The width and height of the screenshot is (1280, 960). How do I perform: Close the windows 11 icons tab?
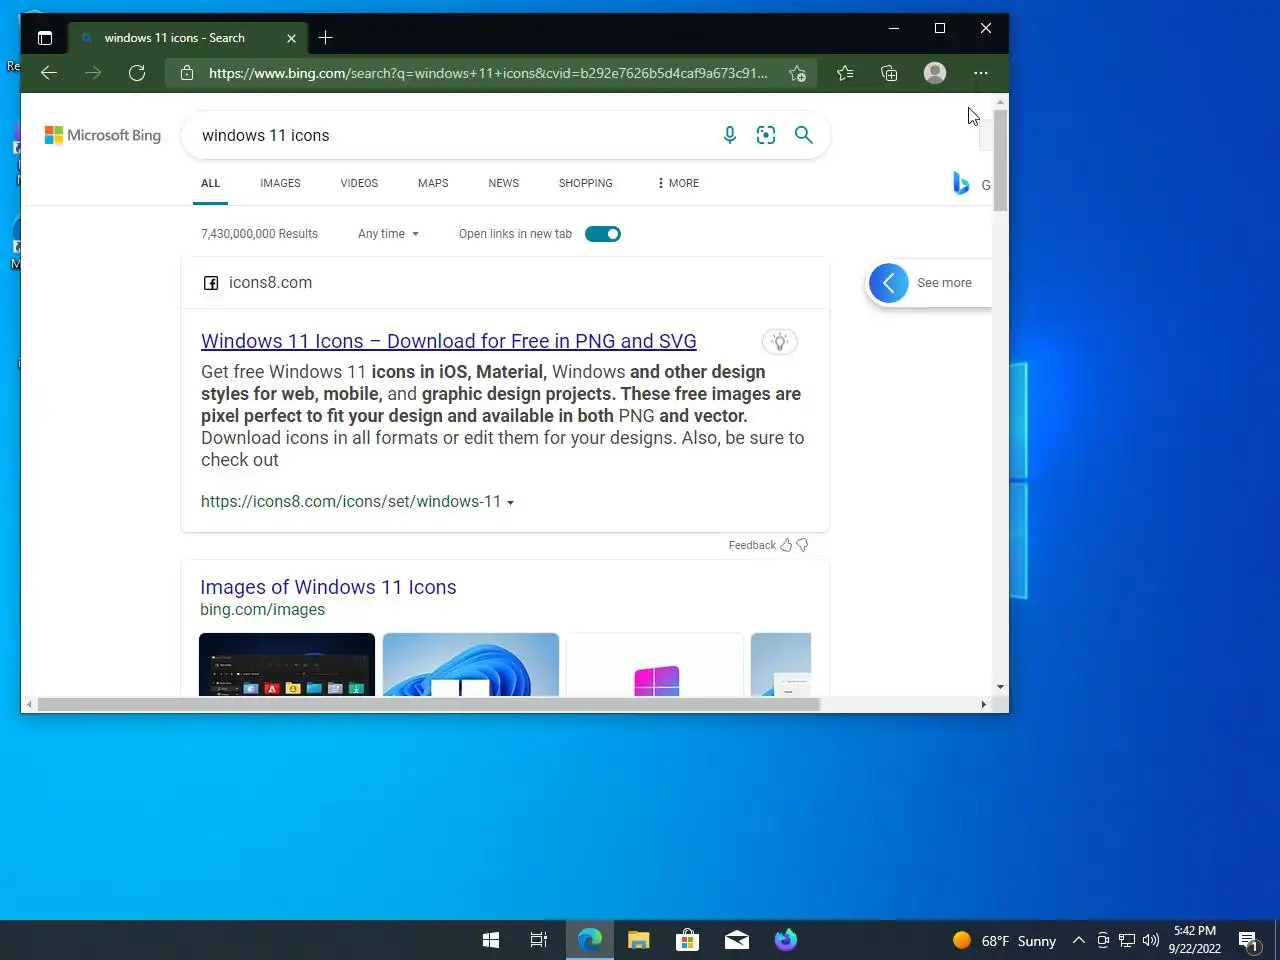(x=291, y=38)
